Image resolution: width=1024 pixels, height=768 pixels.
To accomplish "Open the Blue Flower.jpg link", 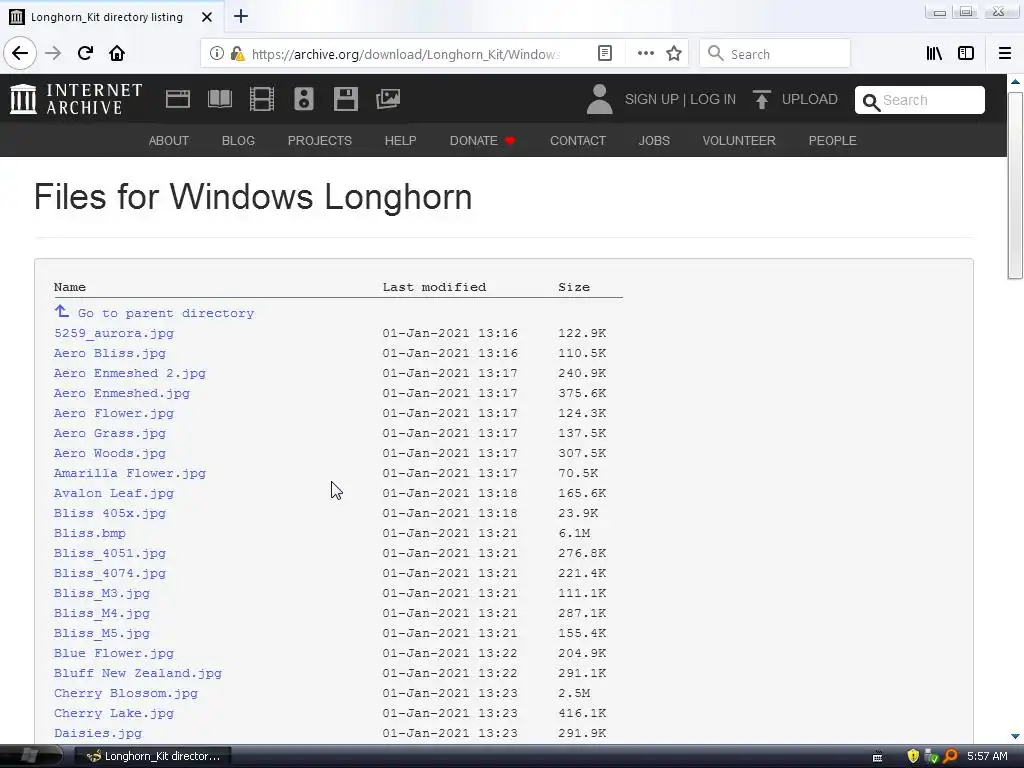I will pyautogui.click(x=114, y=653).
